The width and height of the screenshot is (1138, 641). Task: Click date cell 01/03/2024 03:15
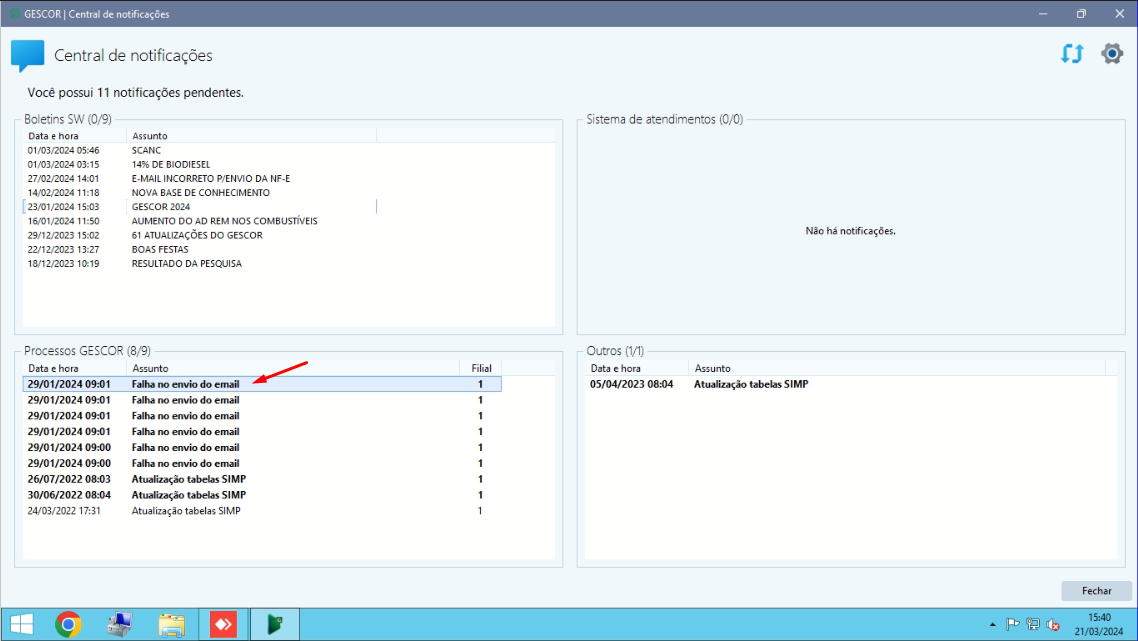coord(64,164)
